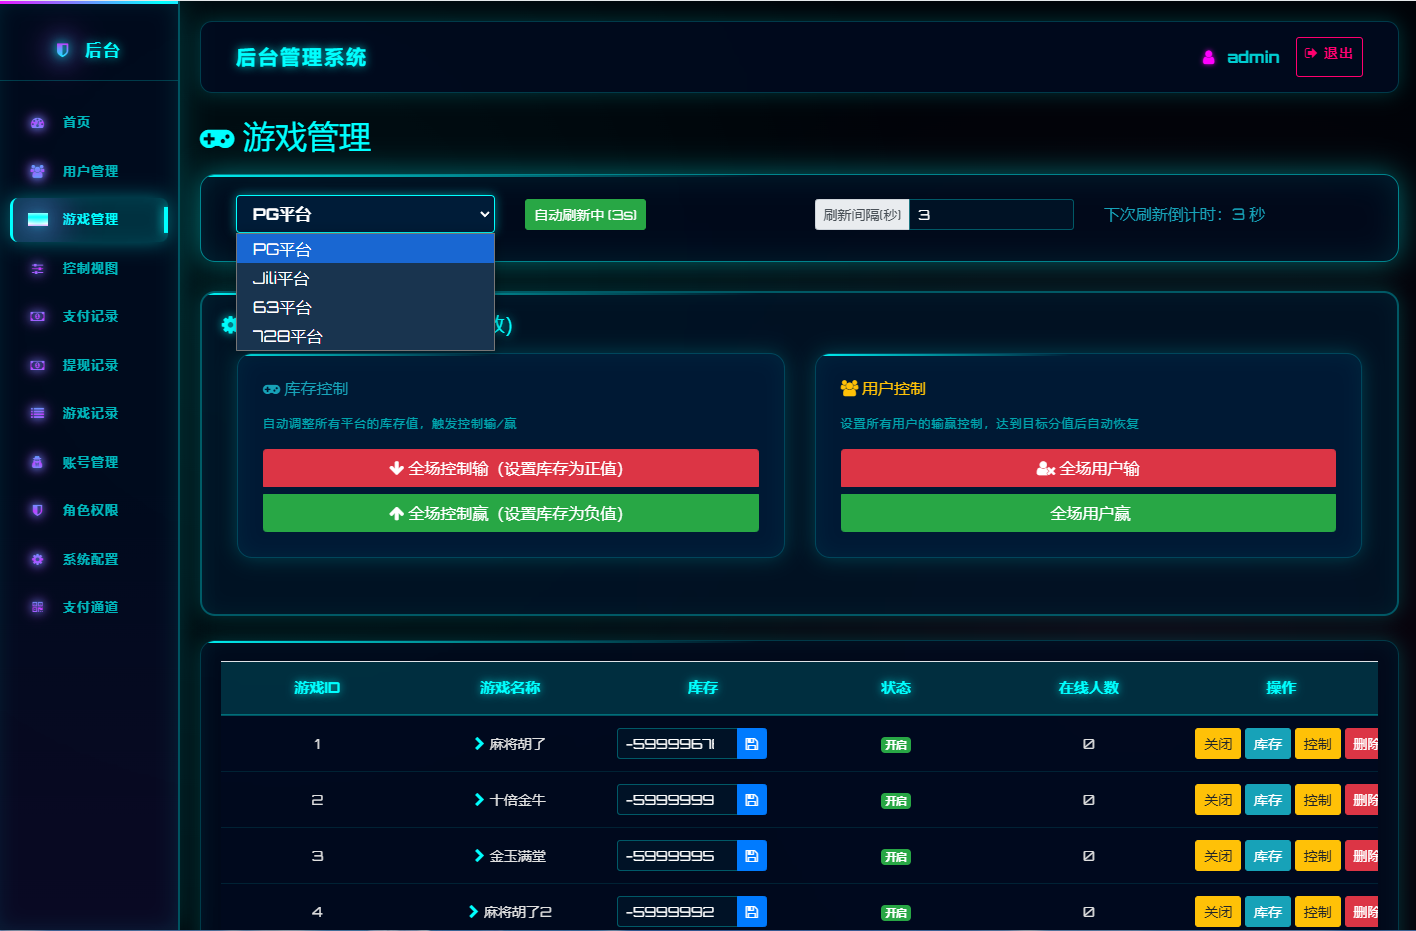Navigate to 系统配置 menu item
The width and height of the screenshot is (1416, 931).
point(89,559)
